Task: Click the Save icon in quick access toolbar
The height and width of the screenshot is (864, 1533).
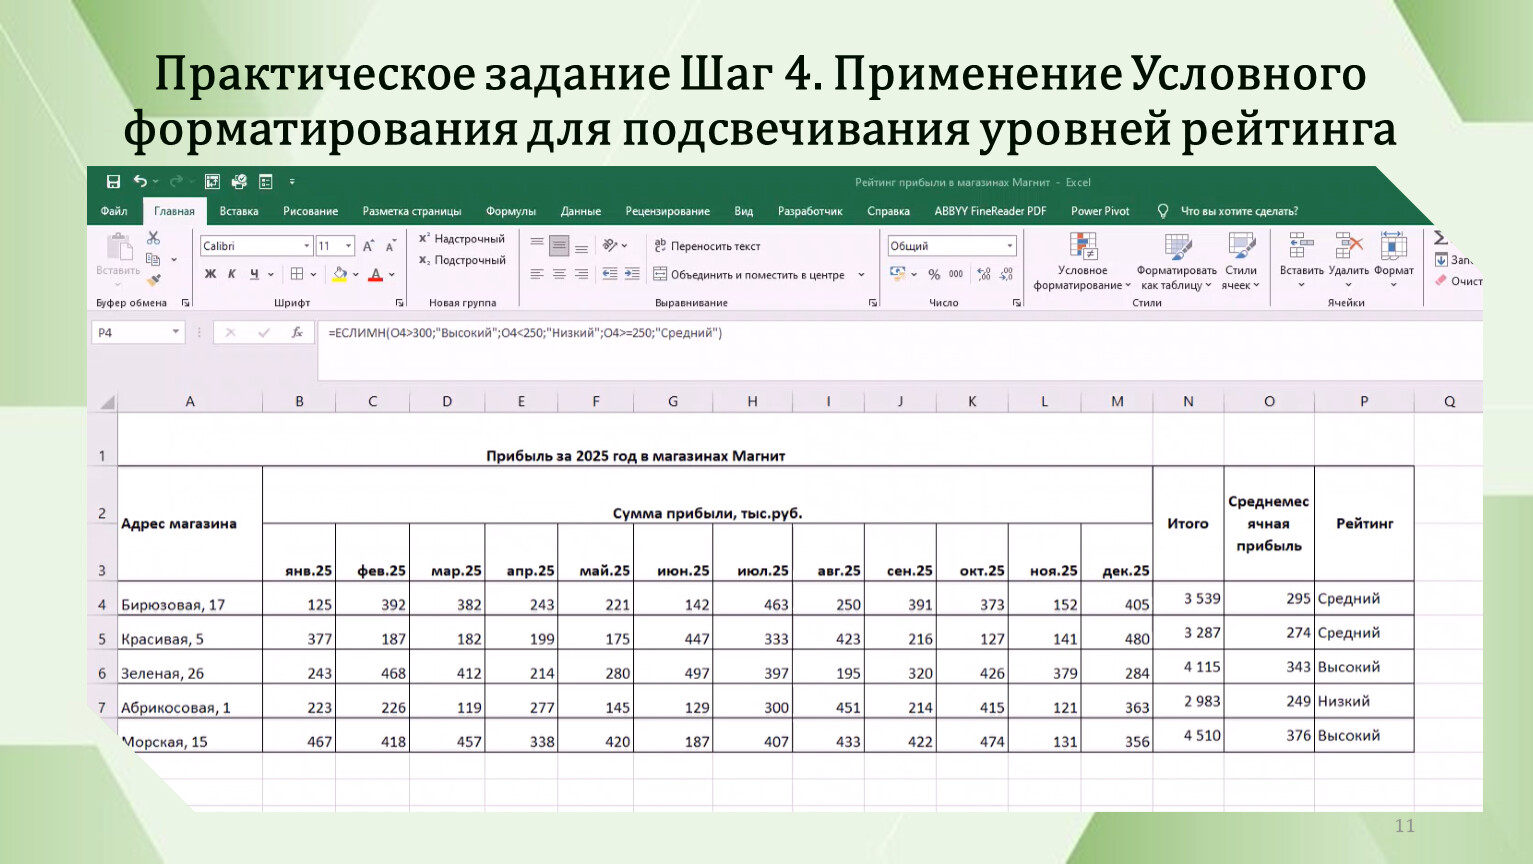Action: point(113,182)
